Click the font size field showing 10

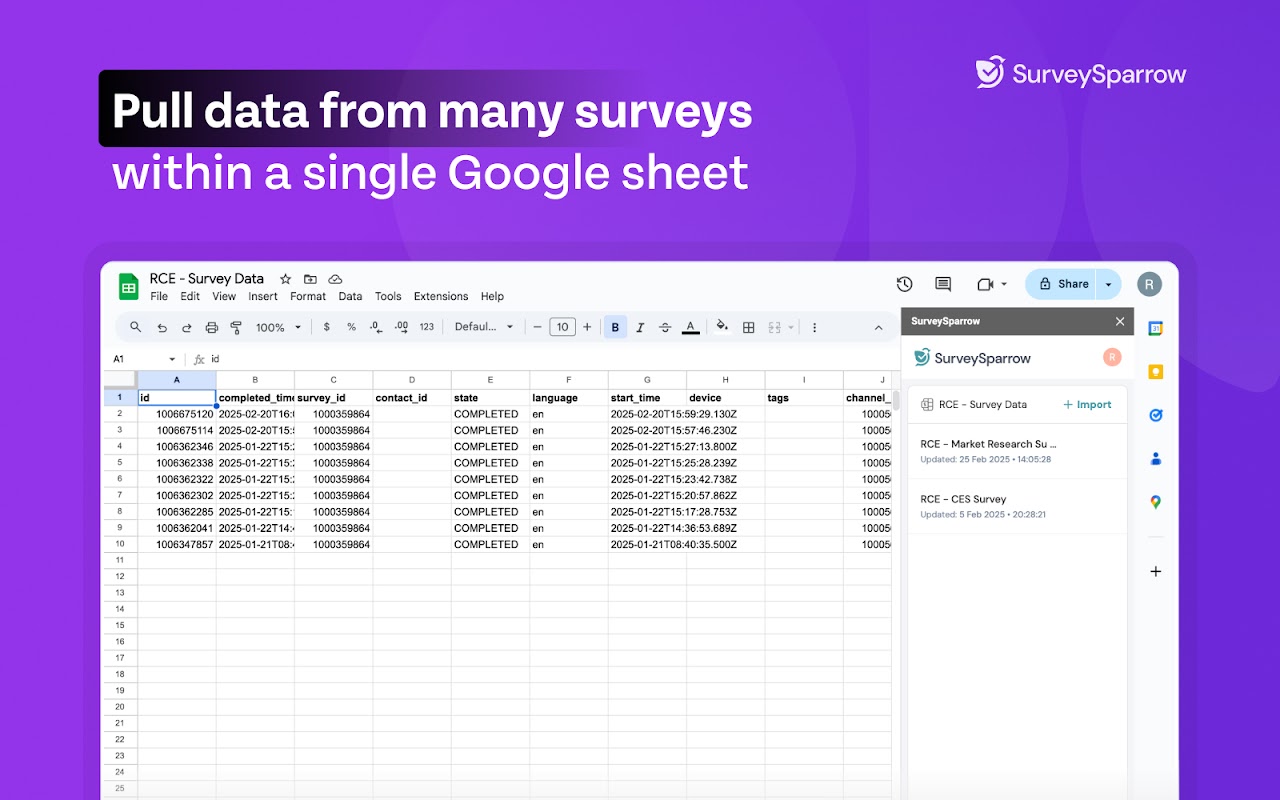[562, 327]
